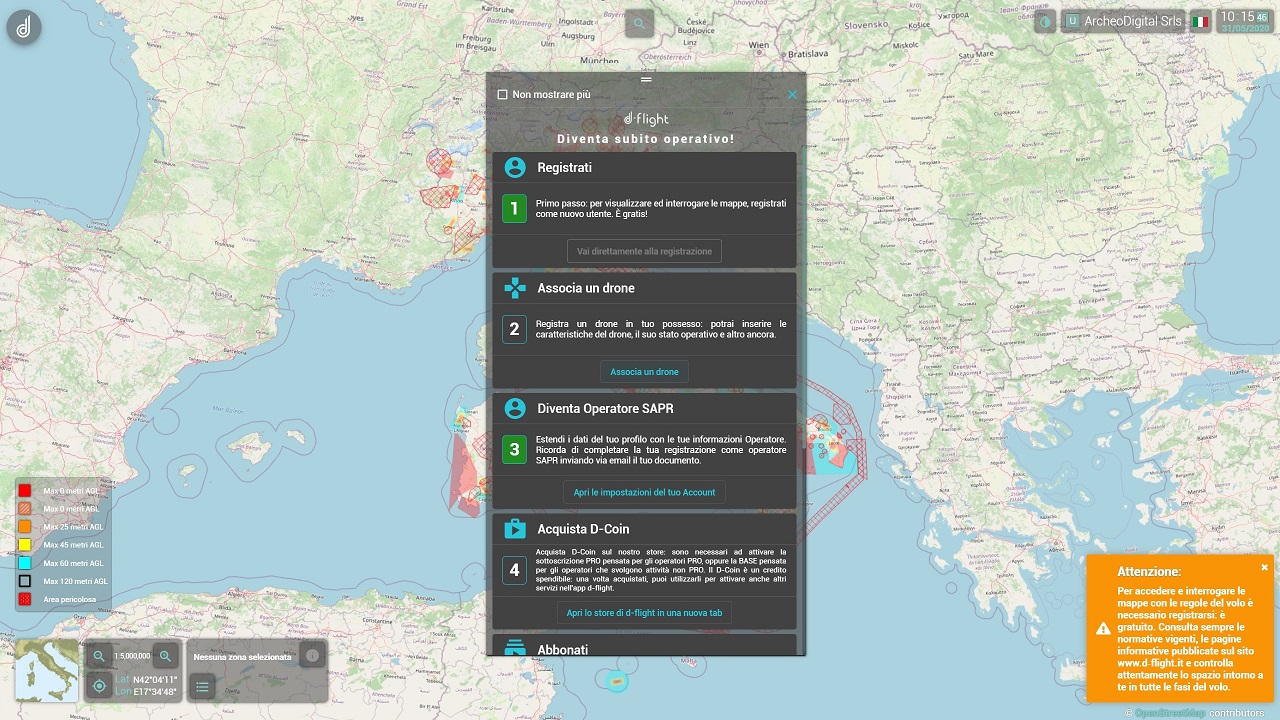This screenshot has height=720, width=1280.
Task: Toggle the red 'Max 0 metri AGL' layer
Action: (x=25, y=490)
